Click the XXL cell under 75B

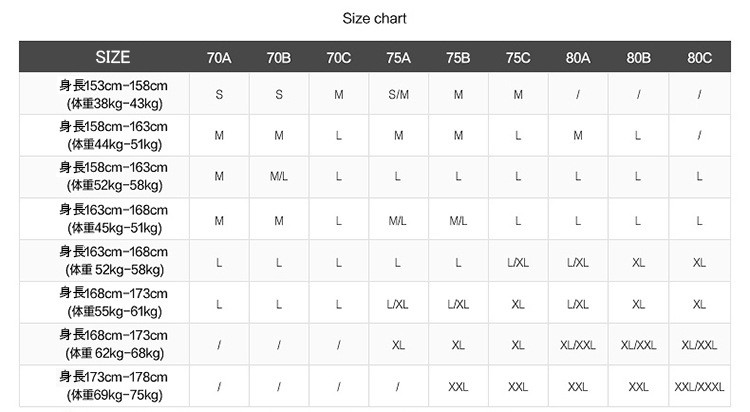[458, 387]
